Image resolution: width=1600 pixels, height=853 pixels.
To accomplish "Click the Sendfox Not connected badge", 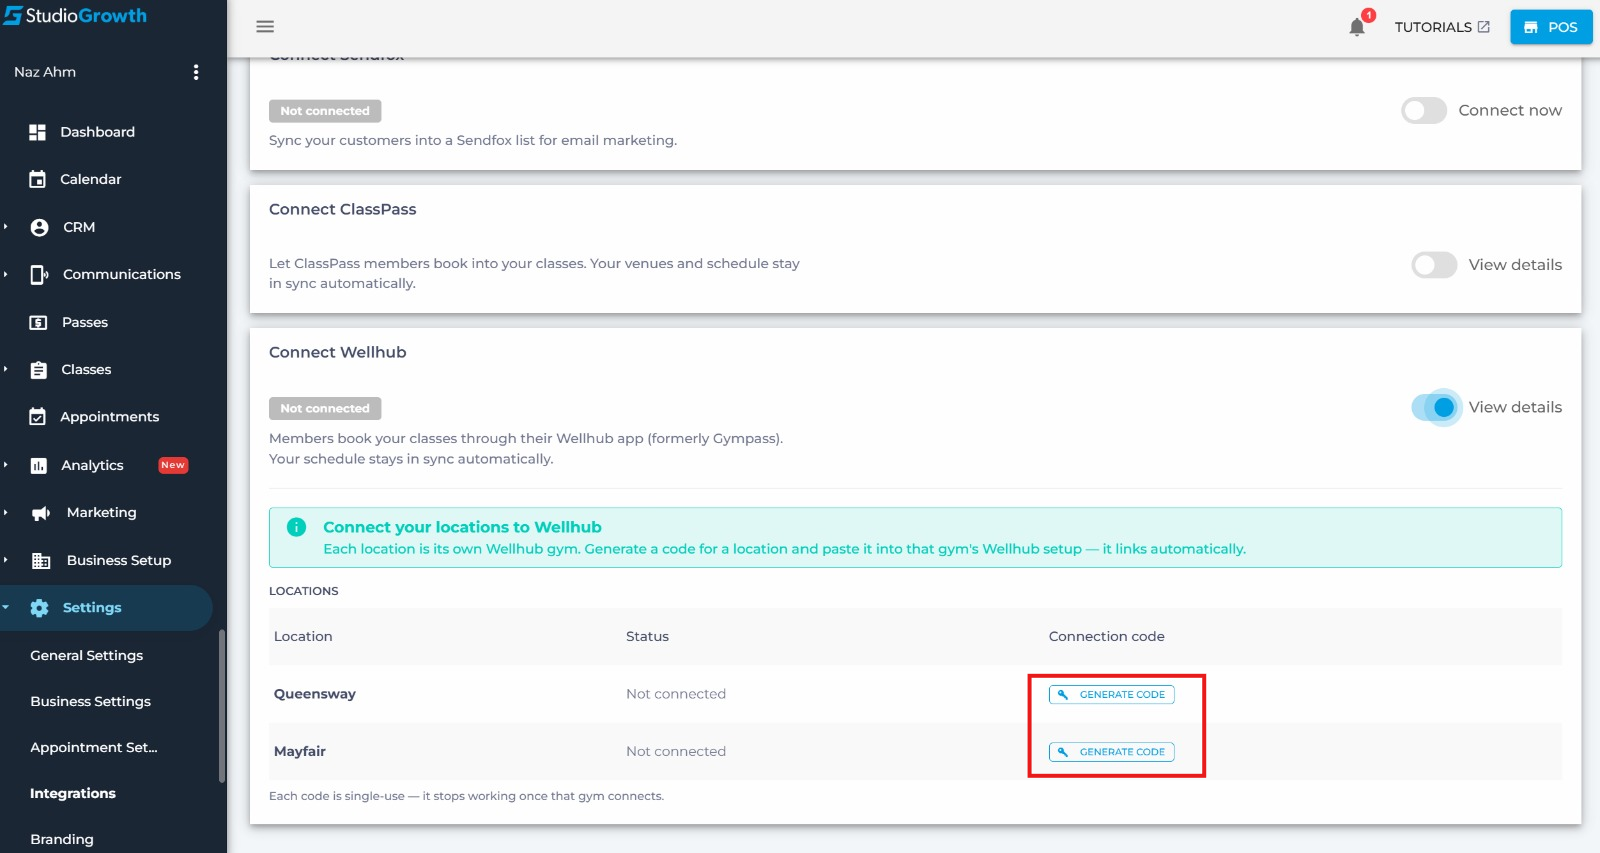I will point(325,111).
